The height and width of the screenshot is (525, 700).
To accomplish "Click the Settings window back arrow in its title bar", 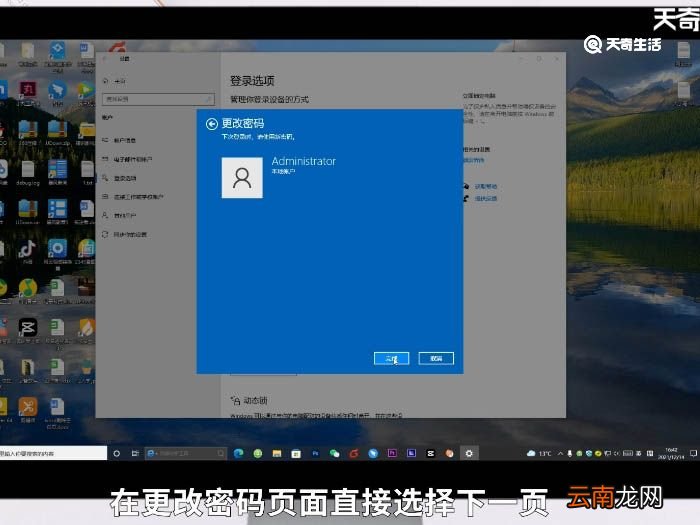I will coord(105,58).
